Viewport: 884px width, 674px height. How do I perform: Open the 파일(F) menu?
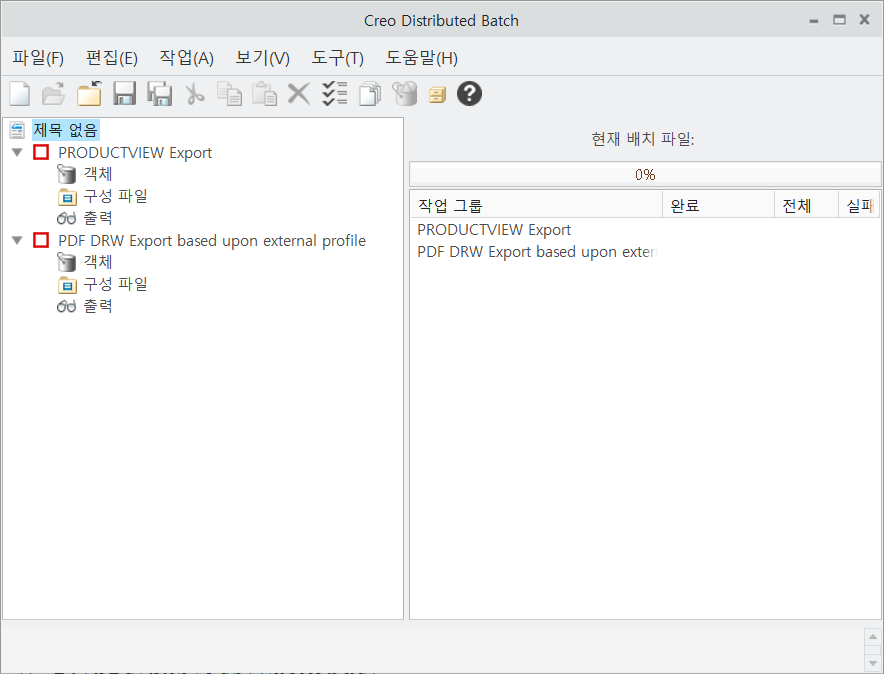click(38, 57)
